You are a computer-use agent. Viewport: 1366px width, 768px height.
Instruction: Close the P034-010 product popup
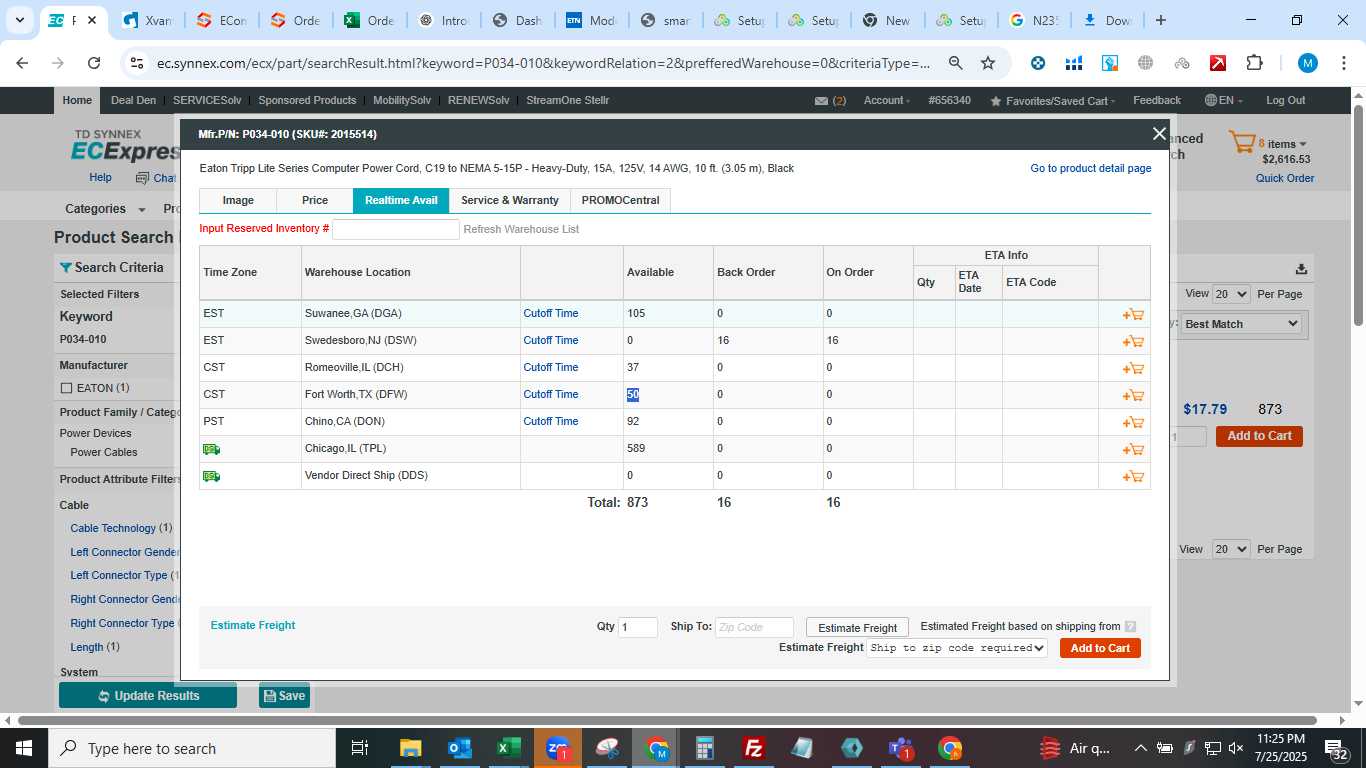click(x=1159, y=134)
